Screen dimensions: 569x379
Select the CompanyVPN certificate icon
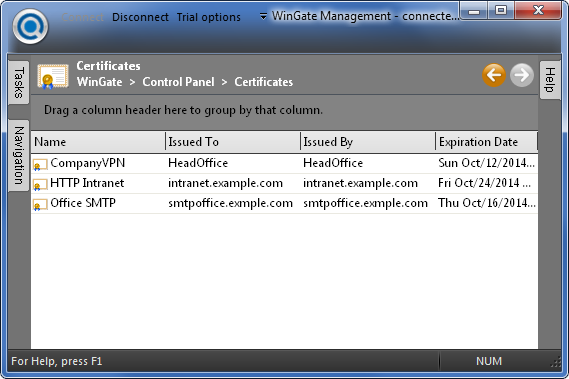(x=40, y=165)
